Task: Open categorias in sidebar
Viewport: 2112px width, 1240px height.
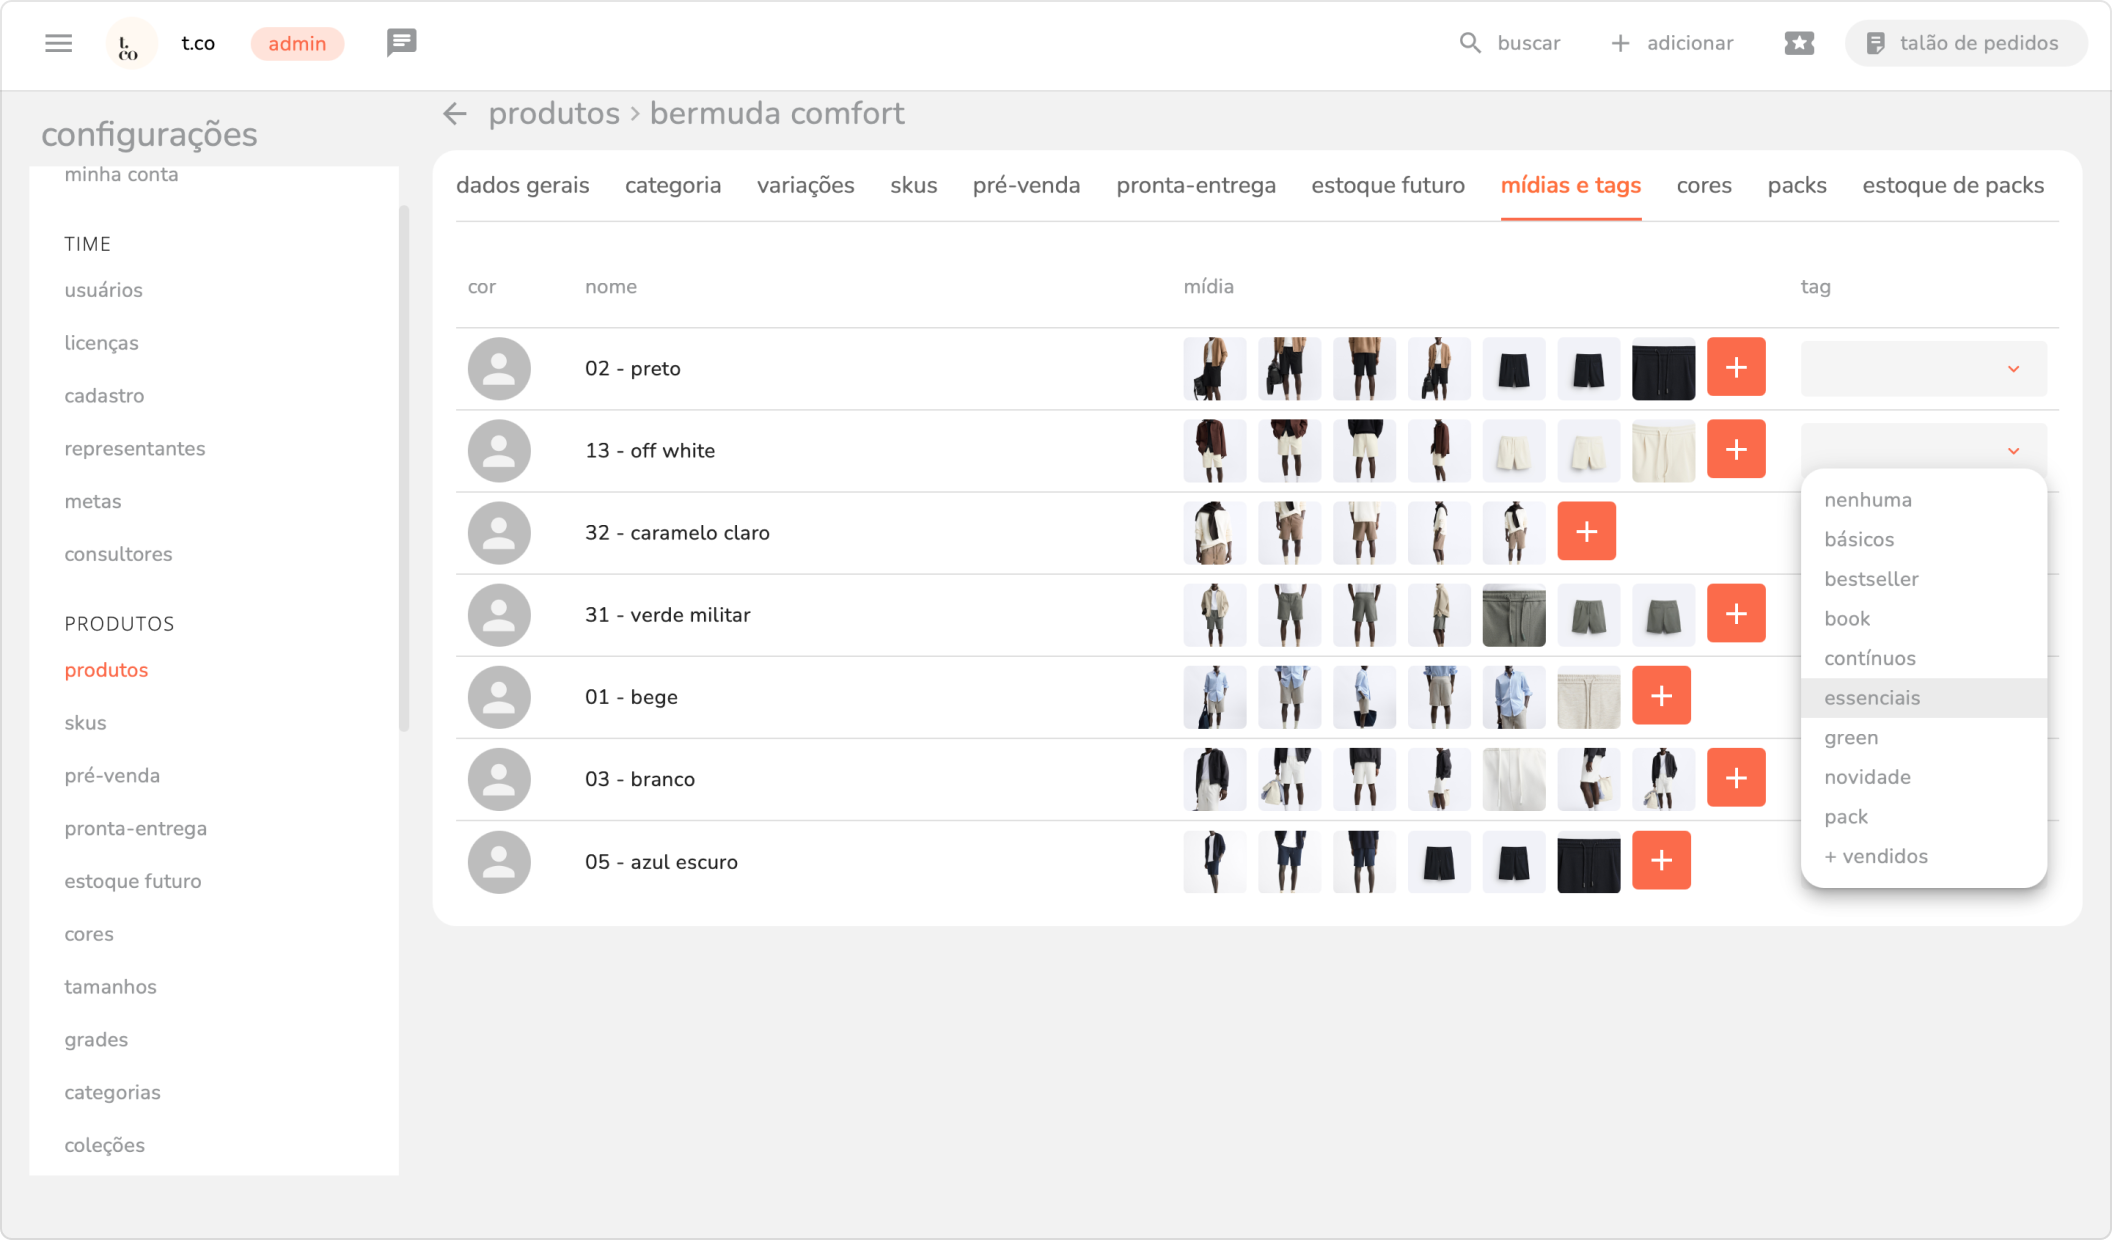Action: [112, 1092]
